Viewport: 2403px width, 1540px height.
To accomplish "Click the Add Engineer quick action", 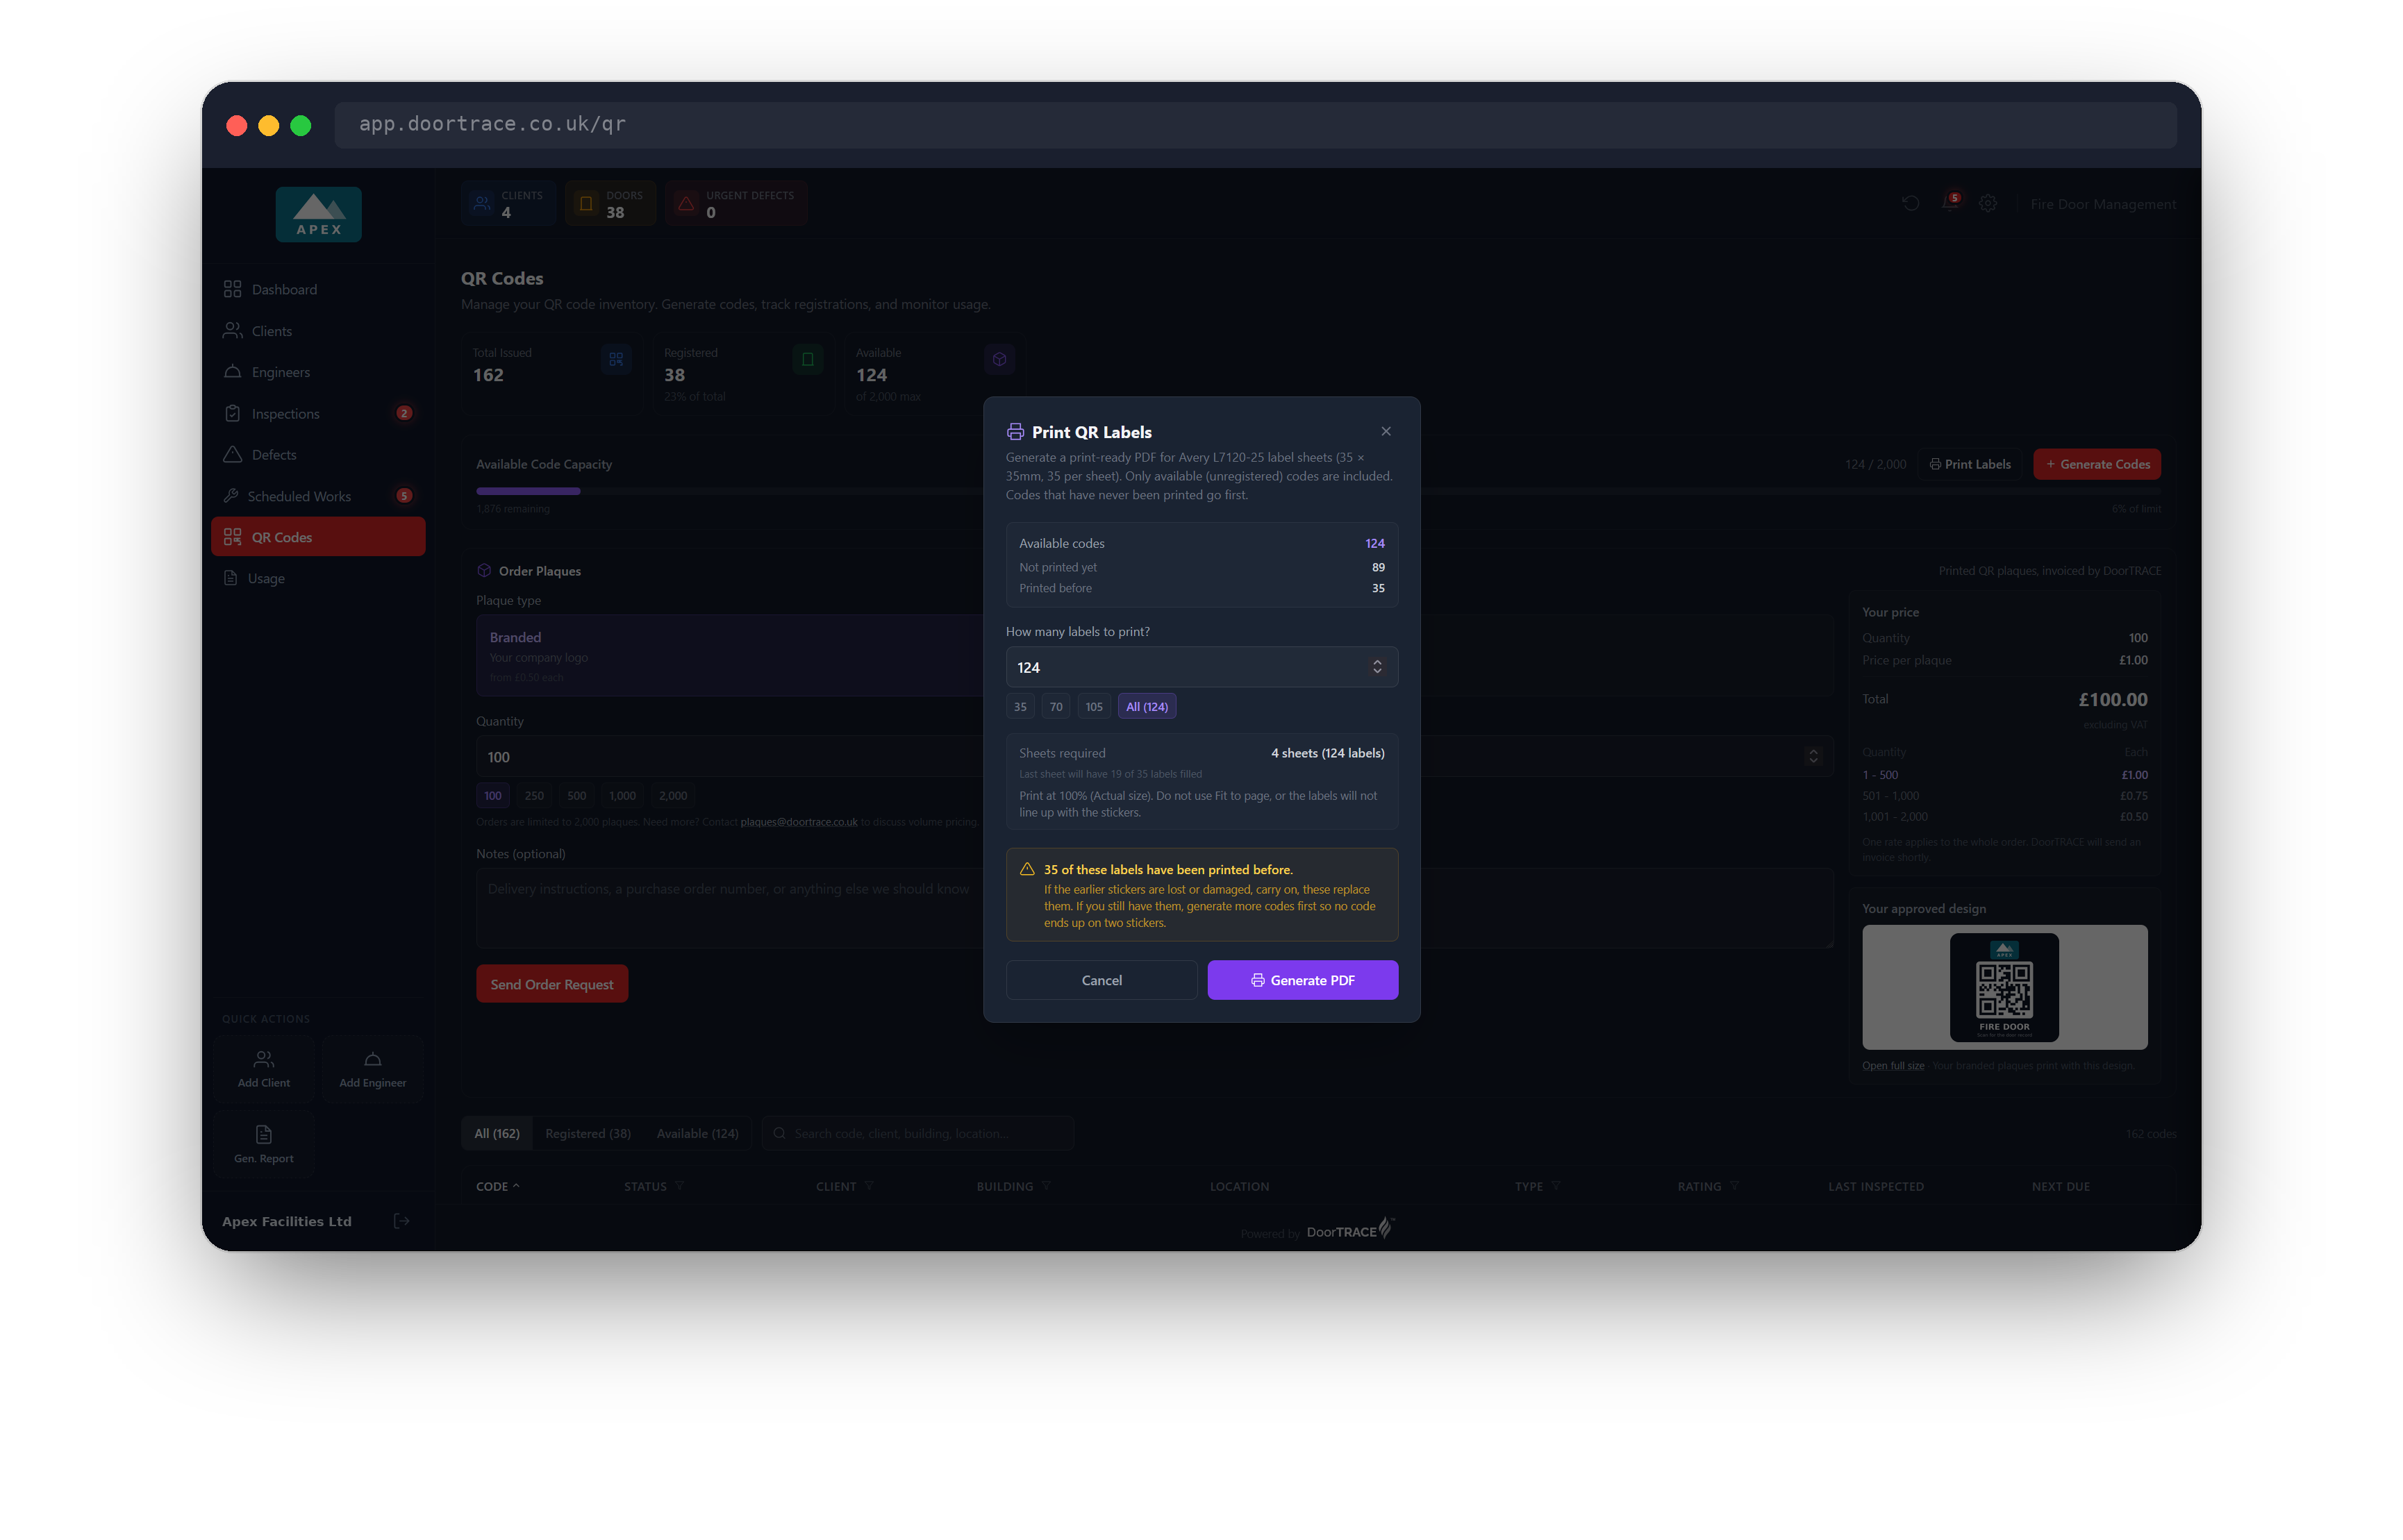I will [x=372, y=1069].
